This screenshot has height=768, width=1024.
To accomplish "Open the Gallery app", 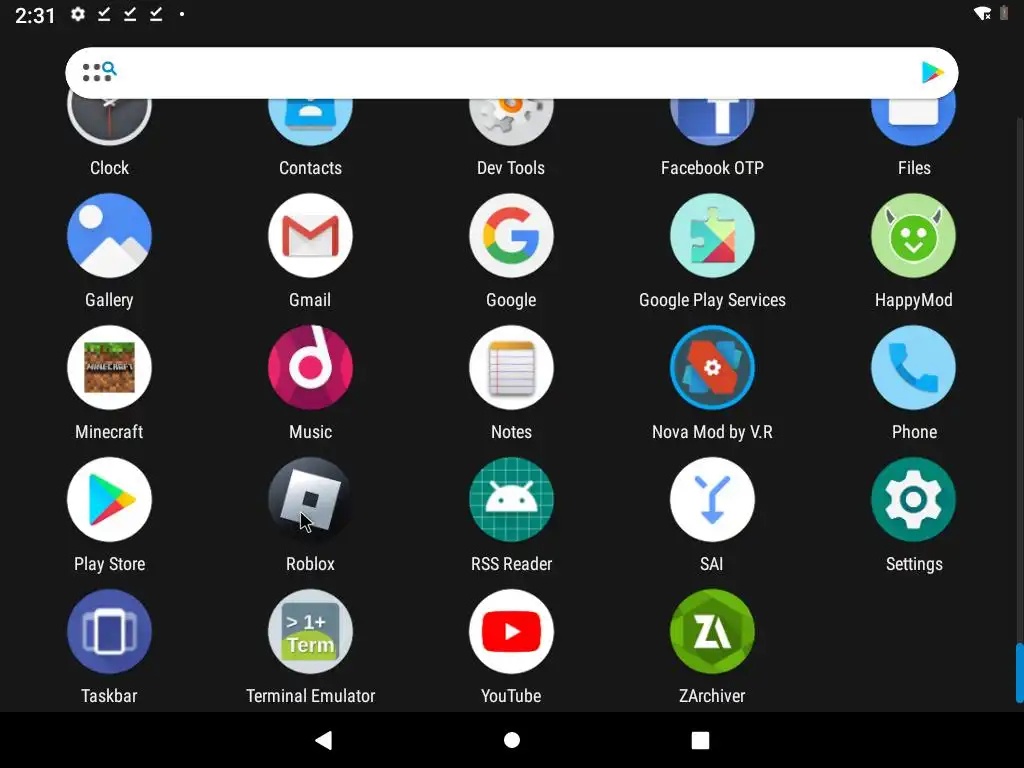I will click(109, 236).
